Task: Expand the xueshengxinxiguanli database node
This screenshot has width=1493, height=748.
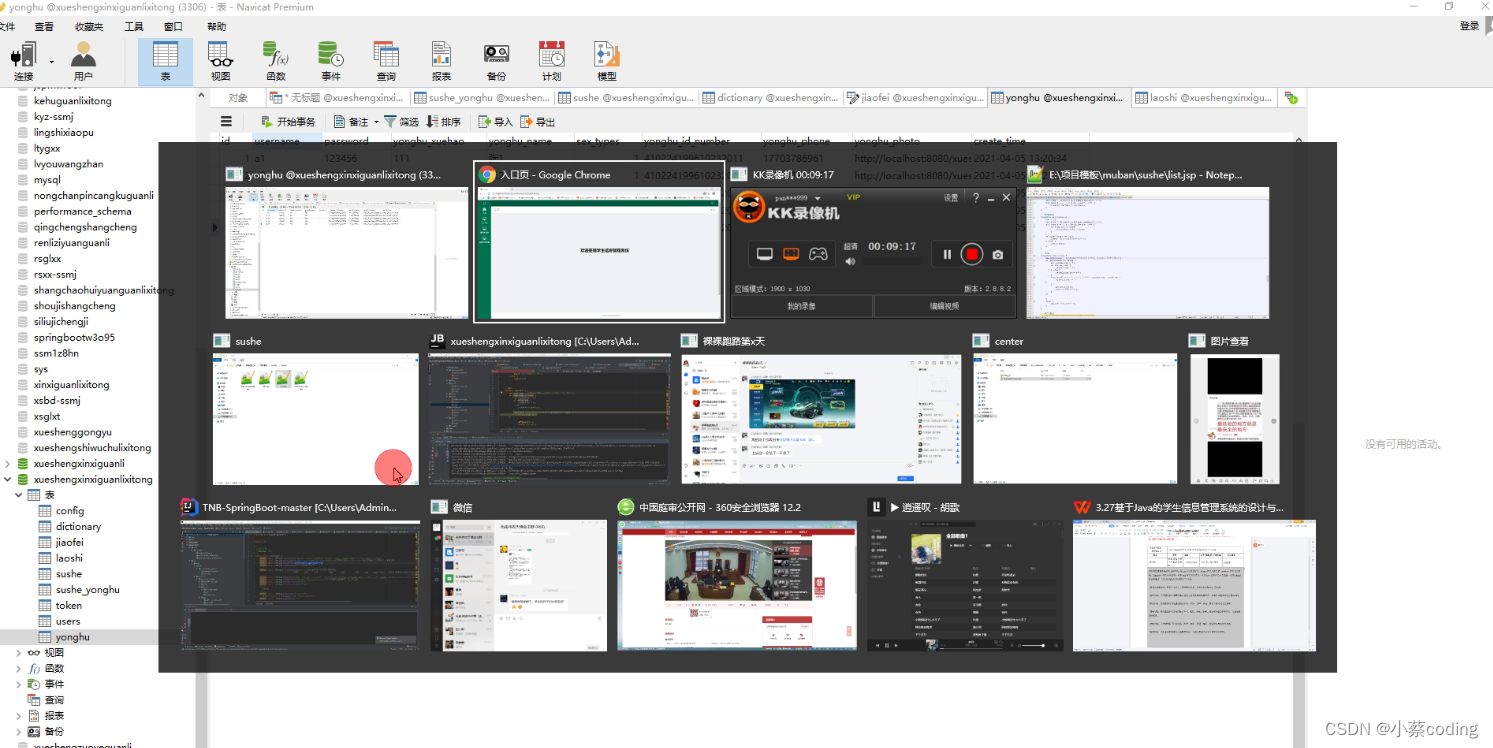Action: click(9, 464)
